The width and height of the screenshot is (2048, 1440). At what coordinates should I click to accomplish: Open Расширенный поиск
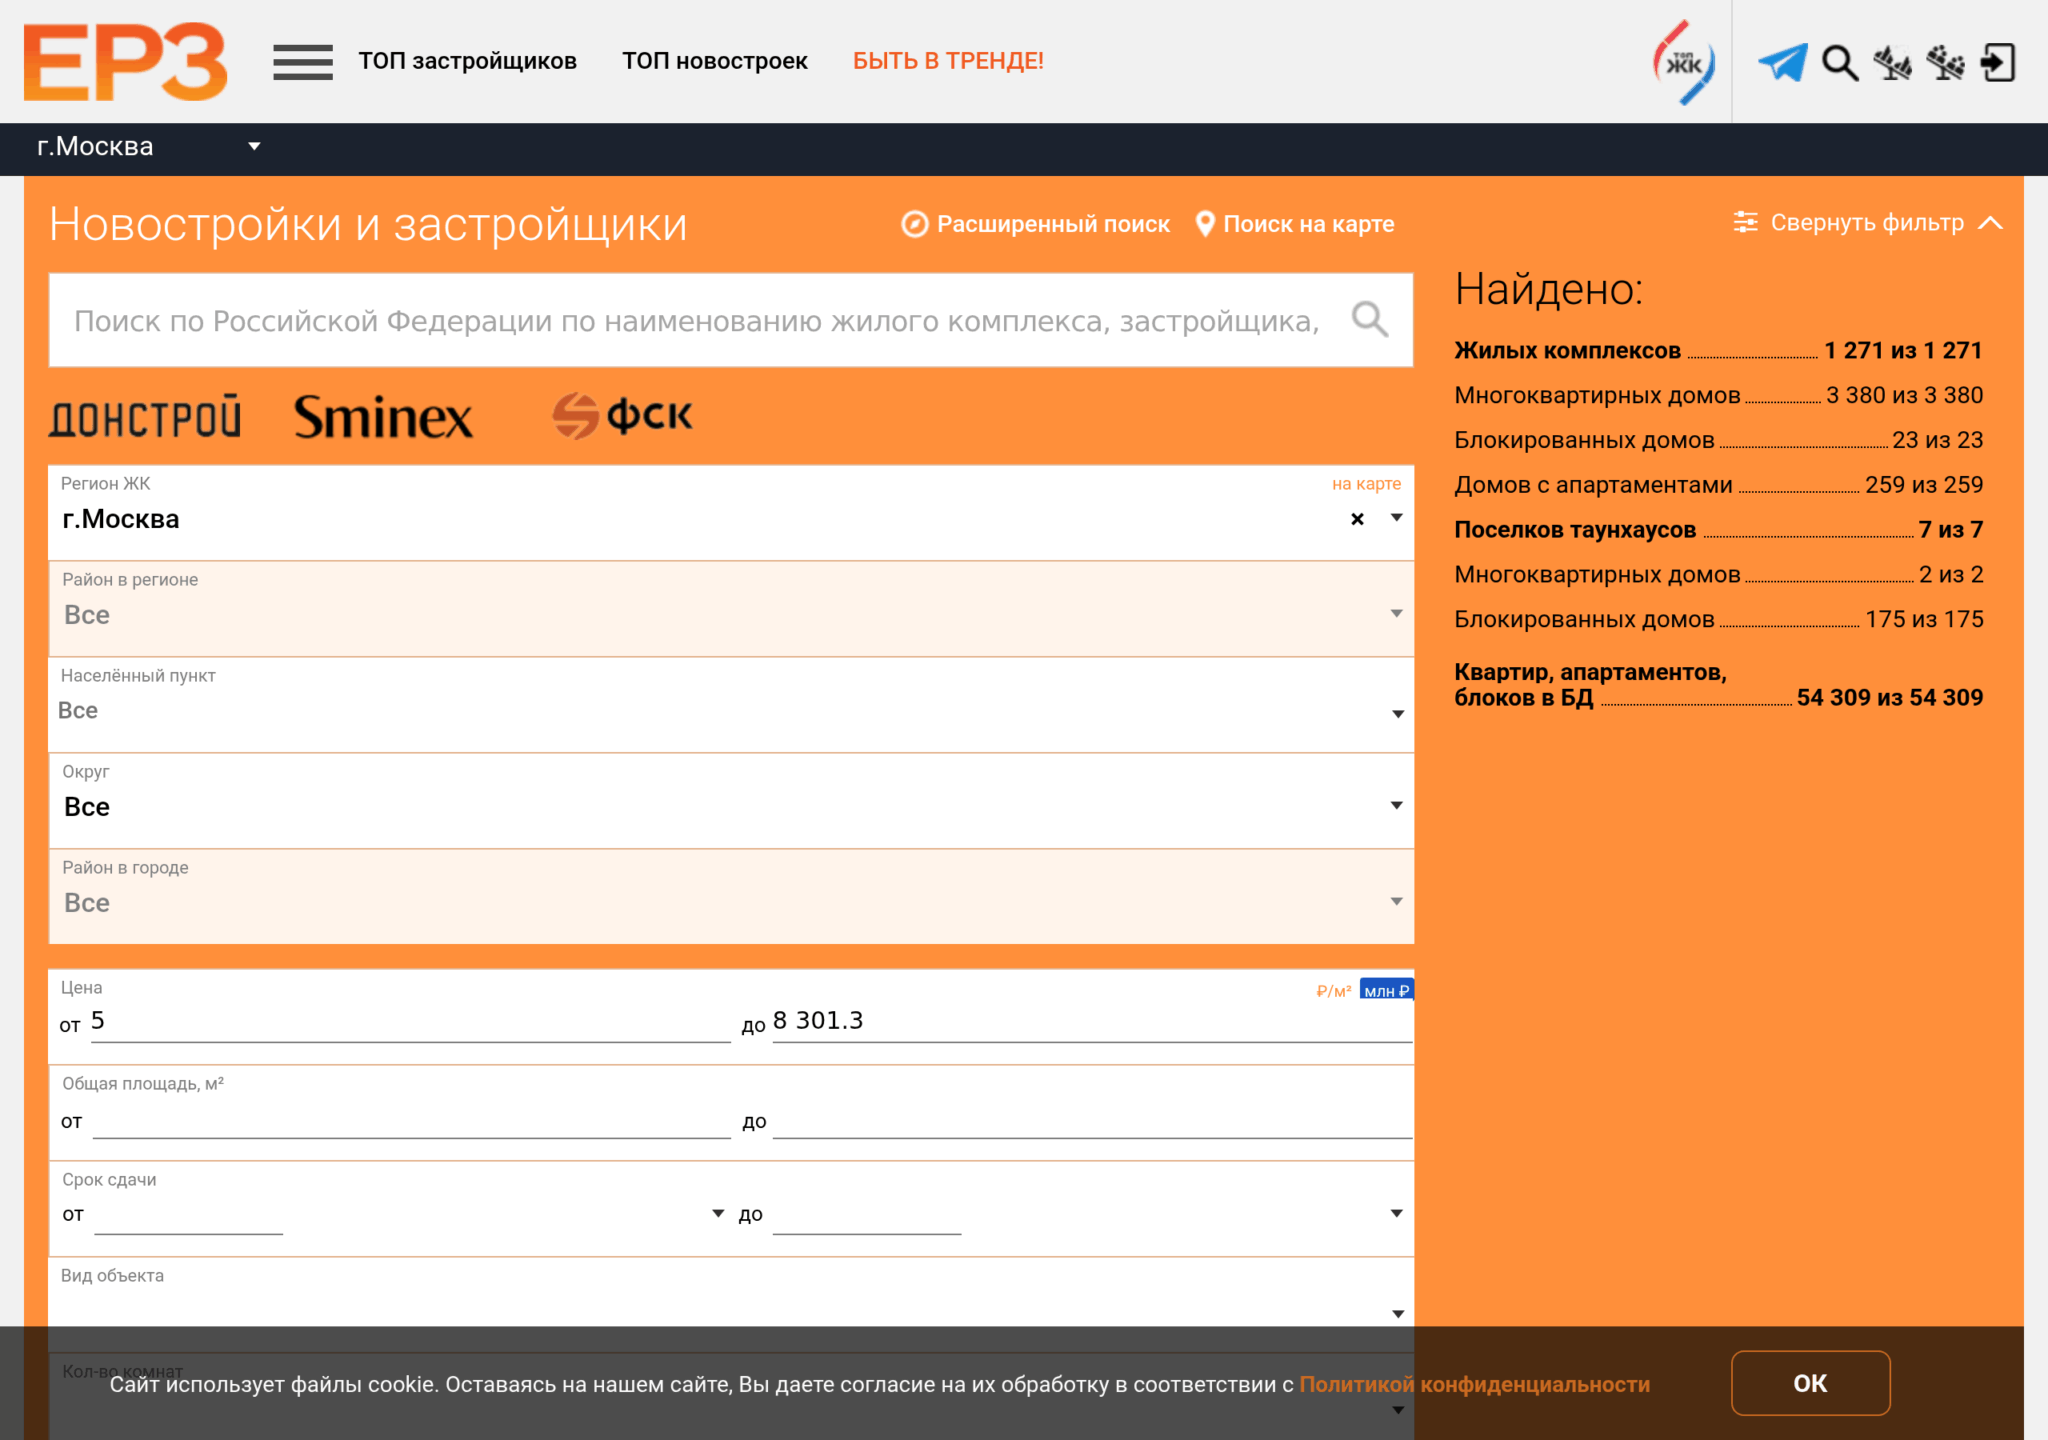click(x=1036, y=224)
